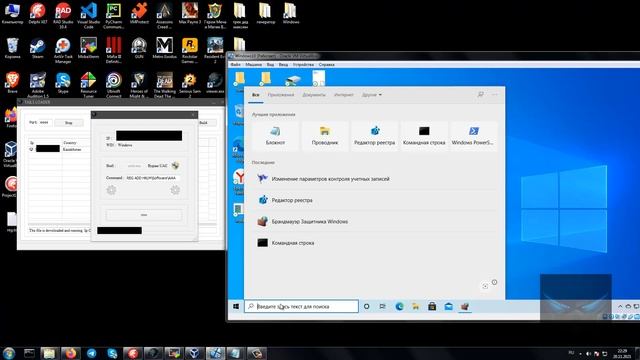
Task: Open the Редактор реестра tile under top apps
Action: tap(374, 136)
